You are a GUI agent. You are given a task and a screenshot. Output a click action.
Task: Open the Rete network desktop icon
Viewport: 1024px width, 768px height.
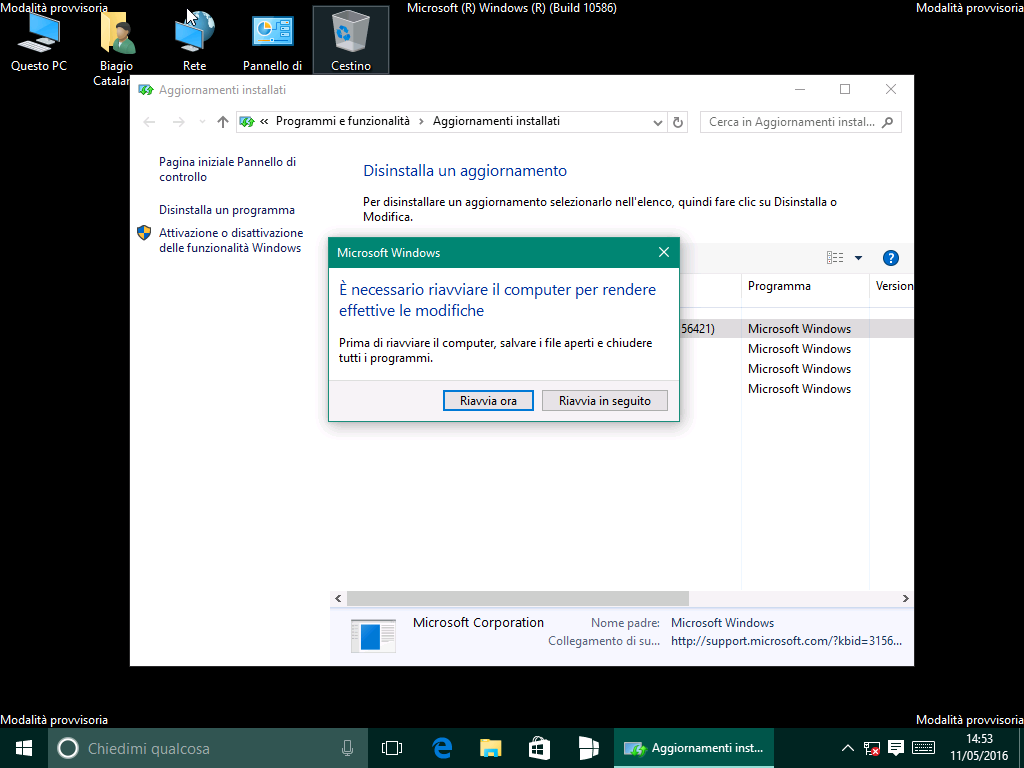tap(195, 40)
